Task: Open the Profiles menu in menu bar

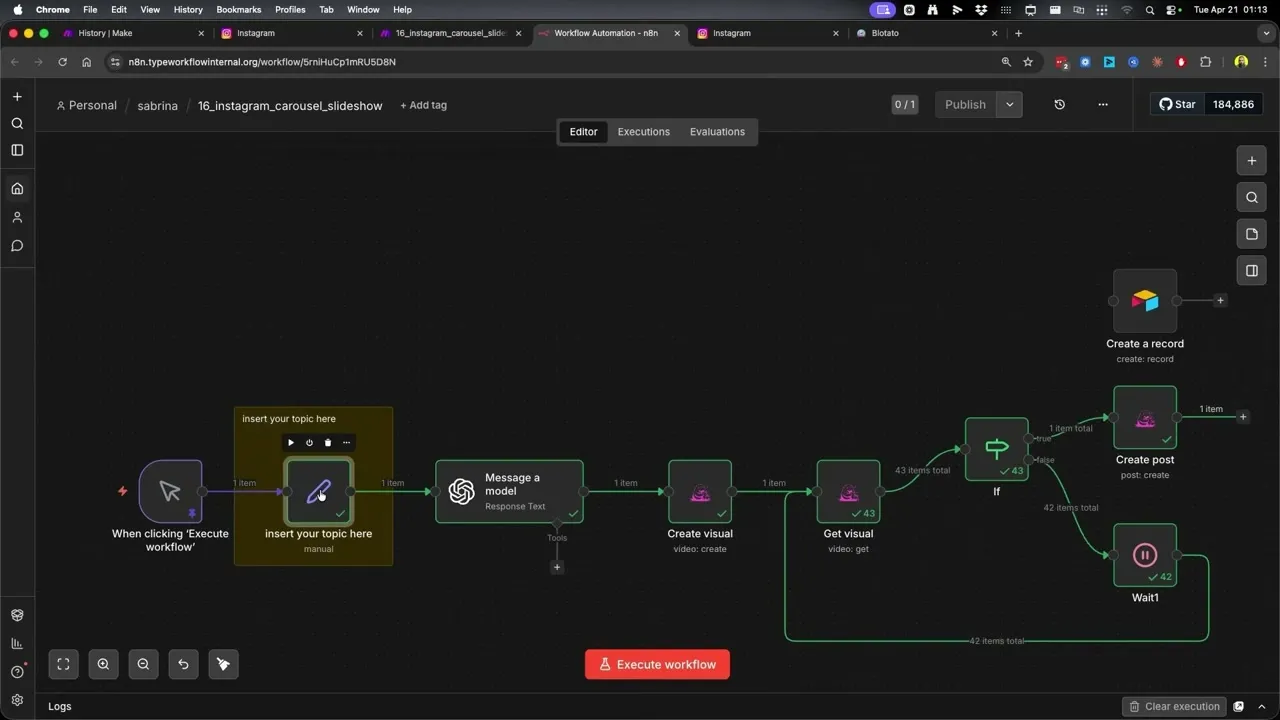Action: (290, 9)
